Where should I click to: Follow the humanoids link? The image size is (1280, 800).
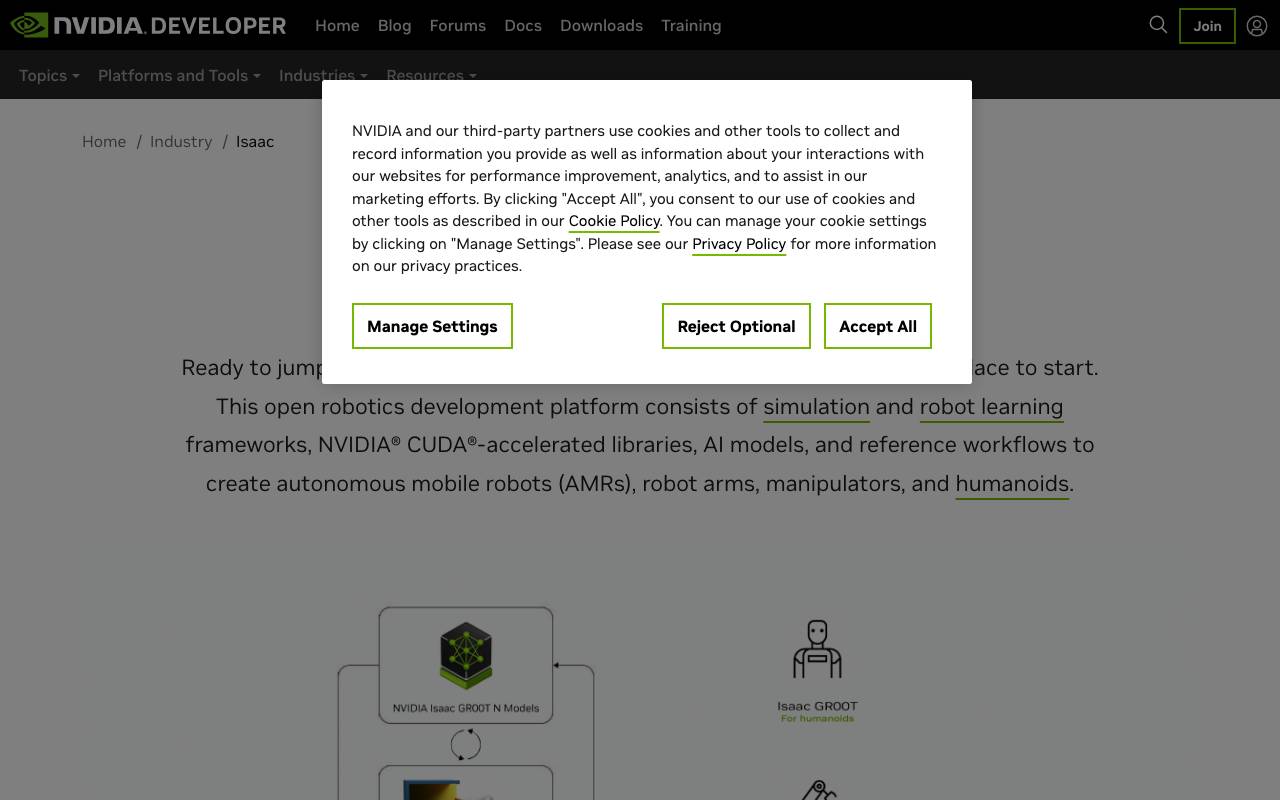[x=1012, y=484]
